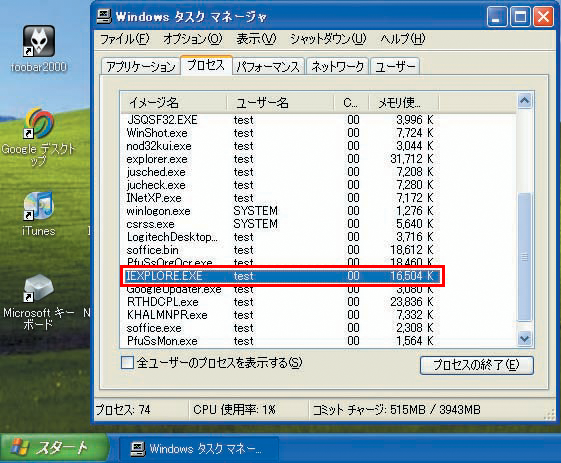Select the jusched.exe process row
561x463 pixels.
pyautogui.click(x=281, y=172)
